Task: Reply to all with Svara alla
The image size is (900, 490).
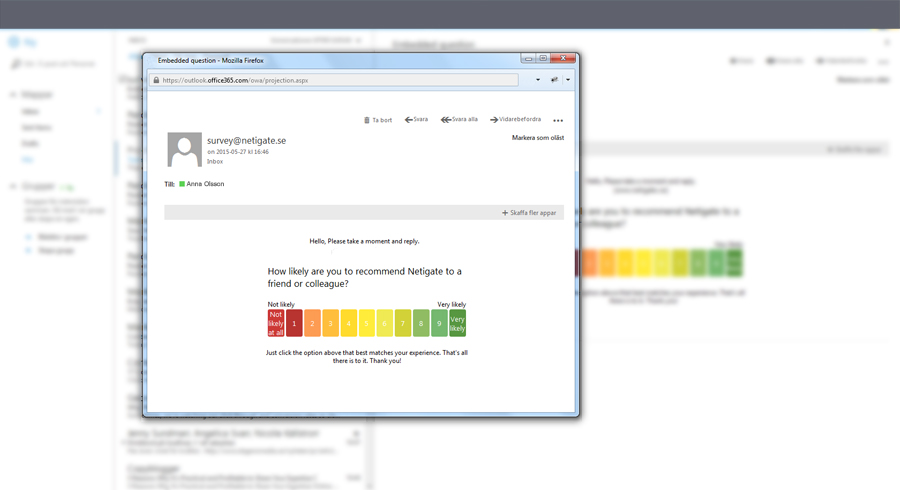Action: pos(459,119)
